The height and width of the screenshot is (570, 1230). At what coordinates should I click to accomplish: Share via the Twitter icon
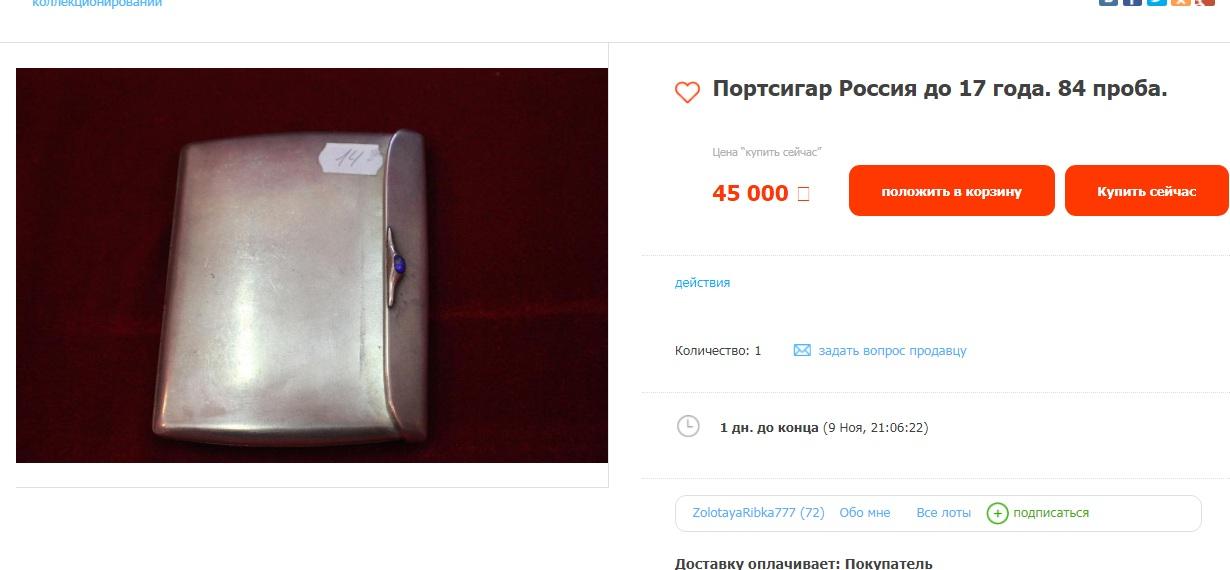(1157, 2)
